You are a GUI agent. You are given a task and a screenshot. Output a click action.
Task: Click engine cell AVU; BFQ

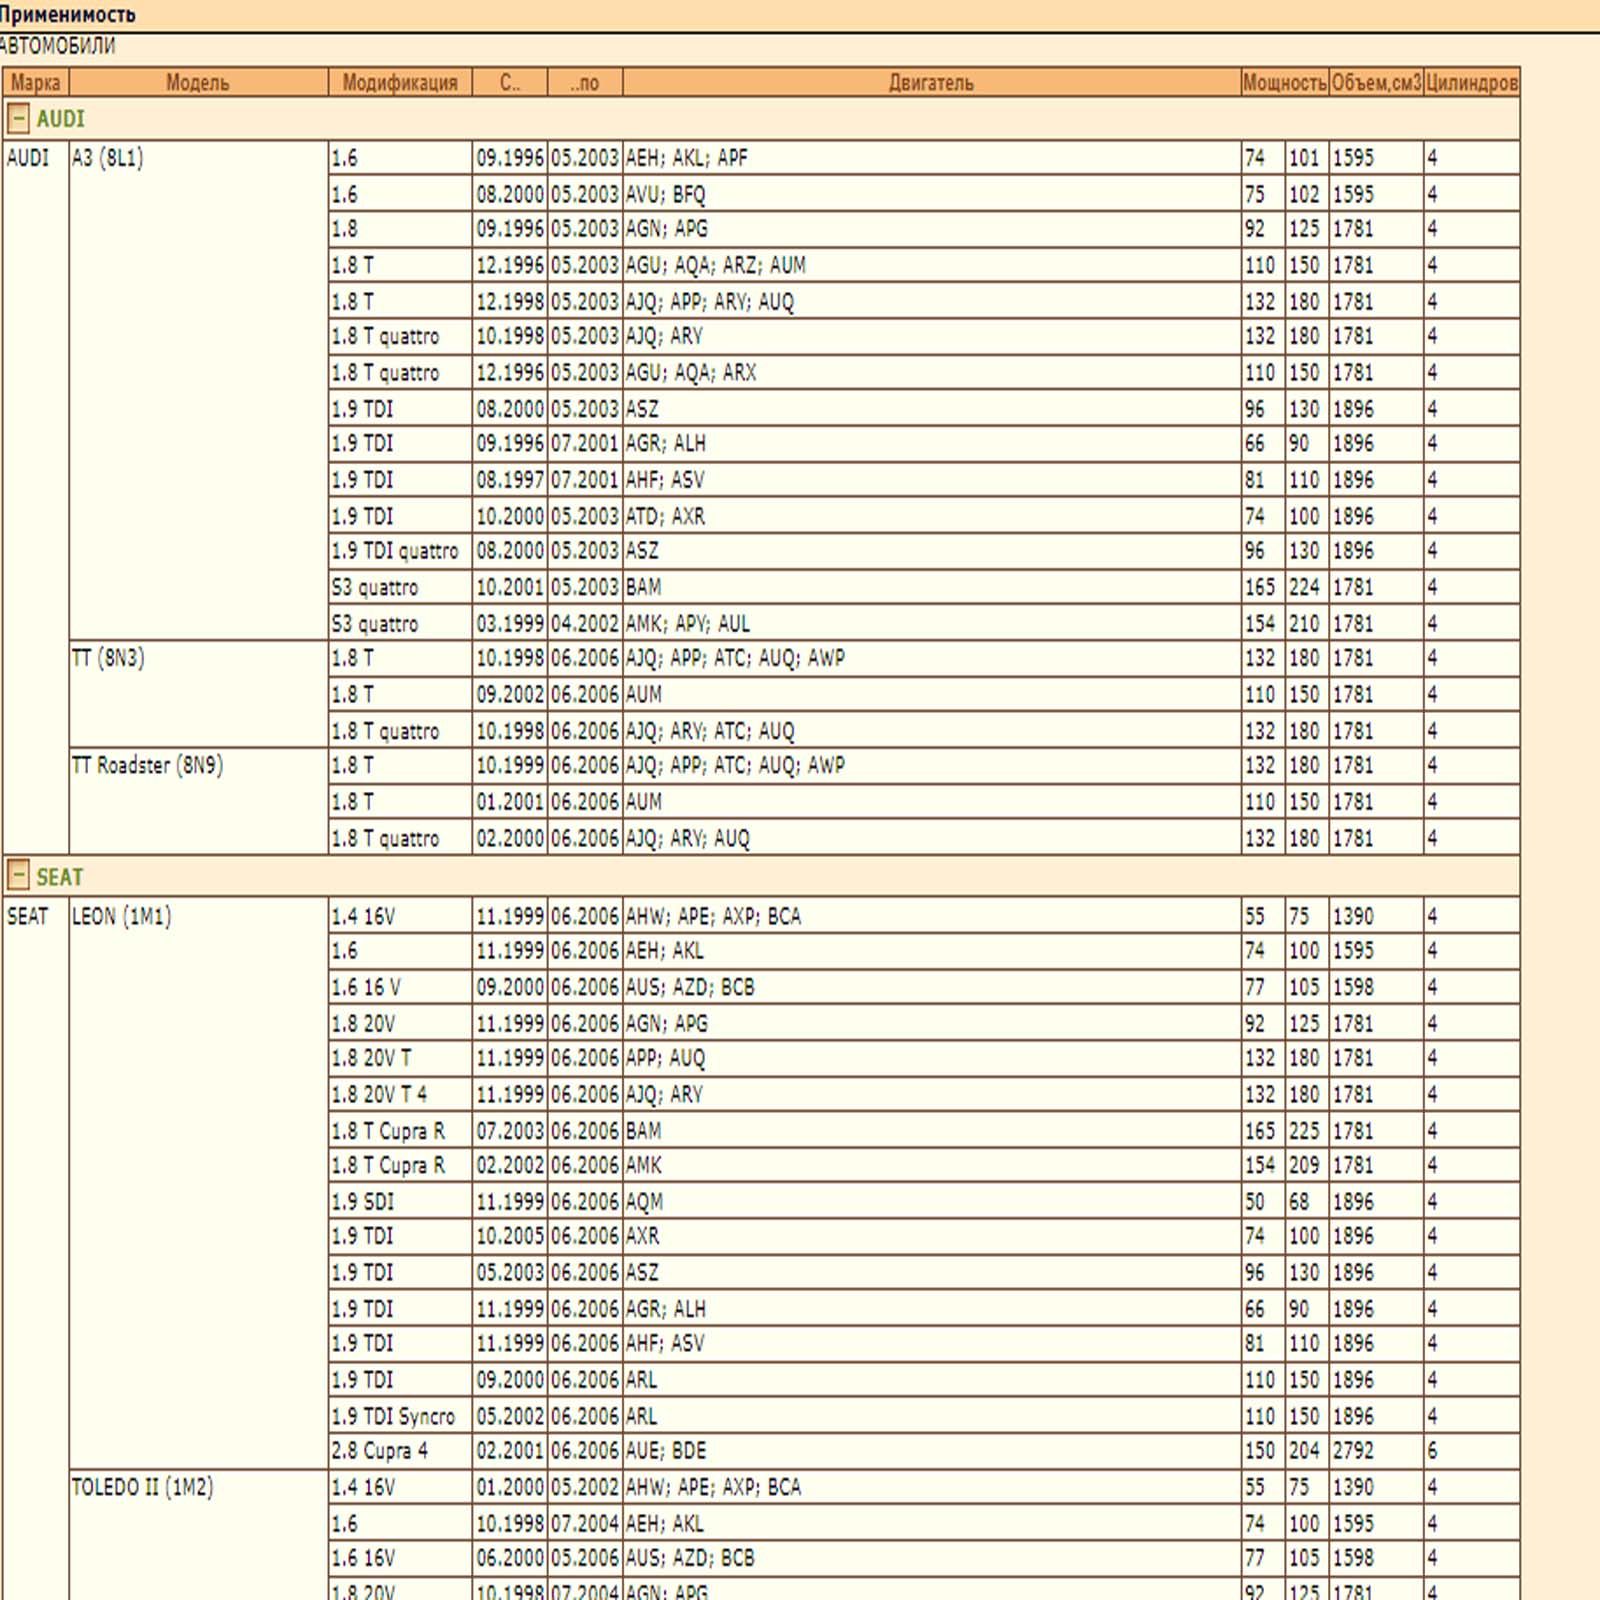point(931,194)
